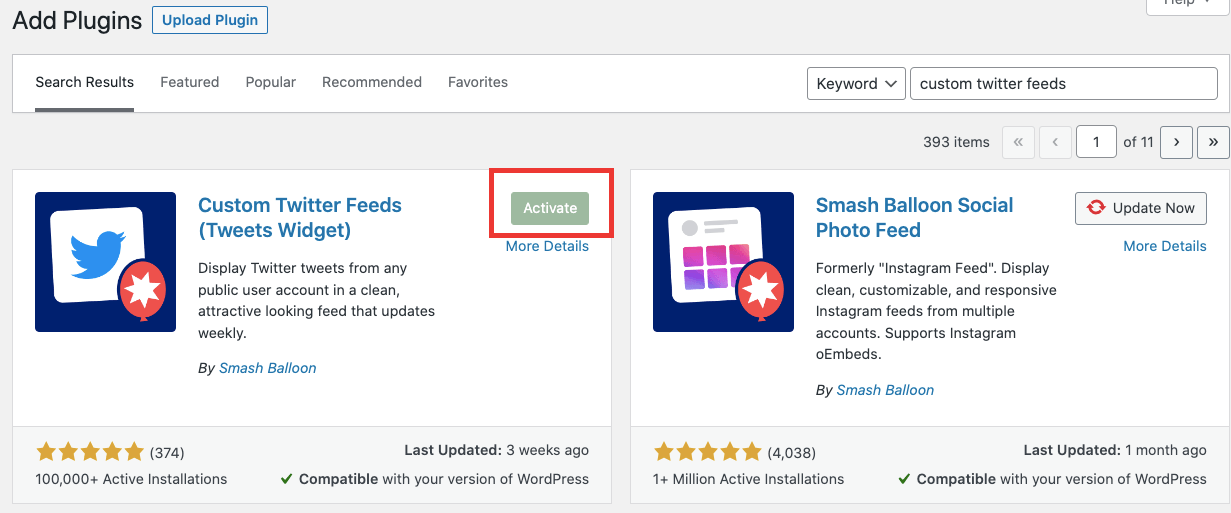The height and width of the screenshot is (513, 1231).
Task: Click the first page double-arrow button
Action: pos(1018,142)
